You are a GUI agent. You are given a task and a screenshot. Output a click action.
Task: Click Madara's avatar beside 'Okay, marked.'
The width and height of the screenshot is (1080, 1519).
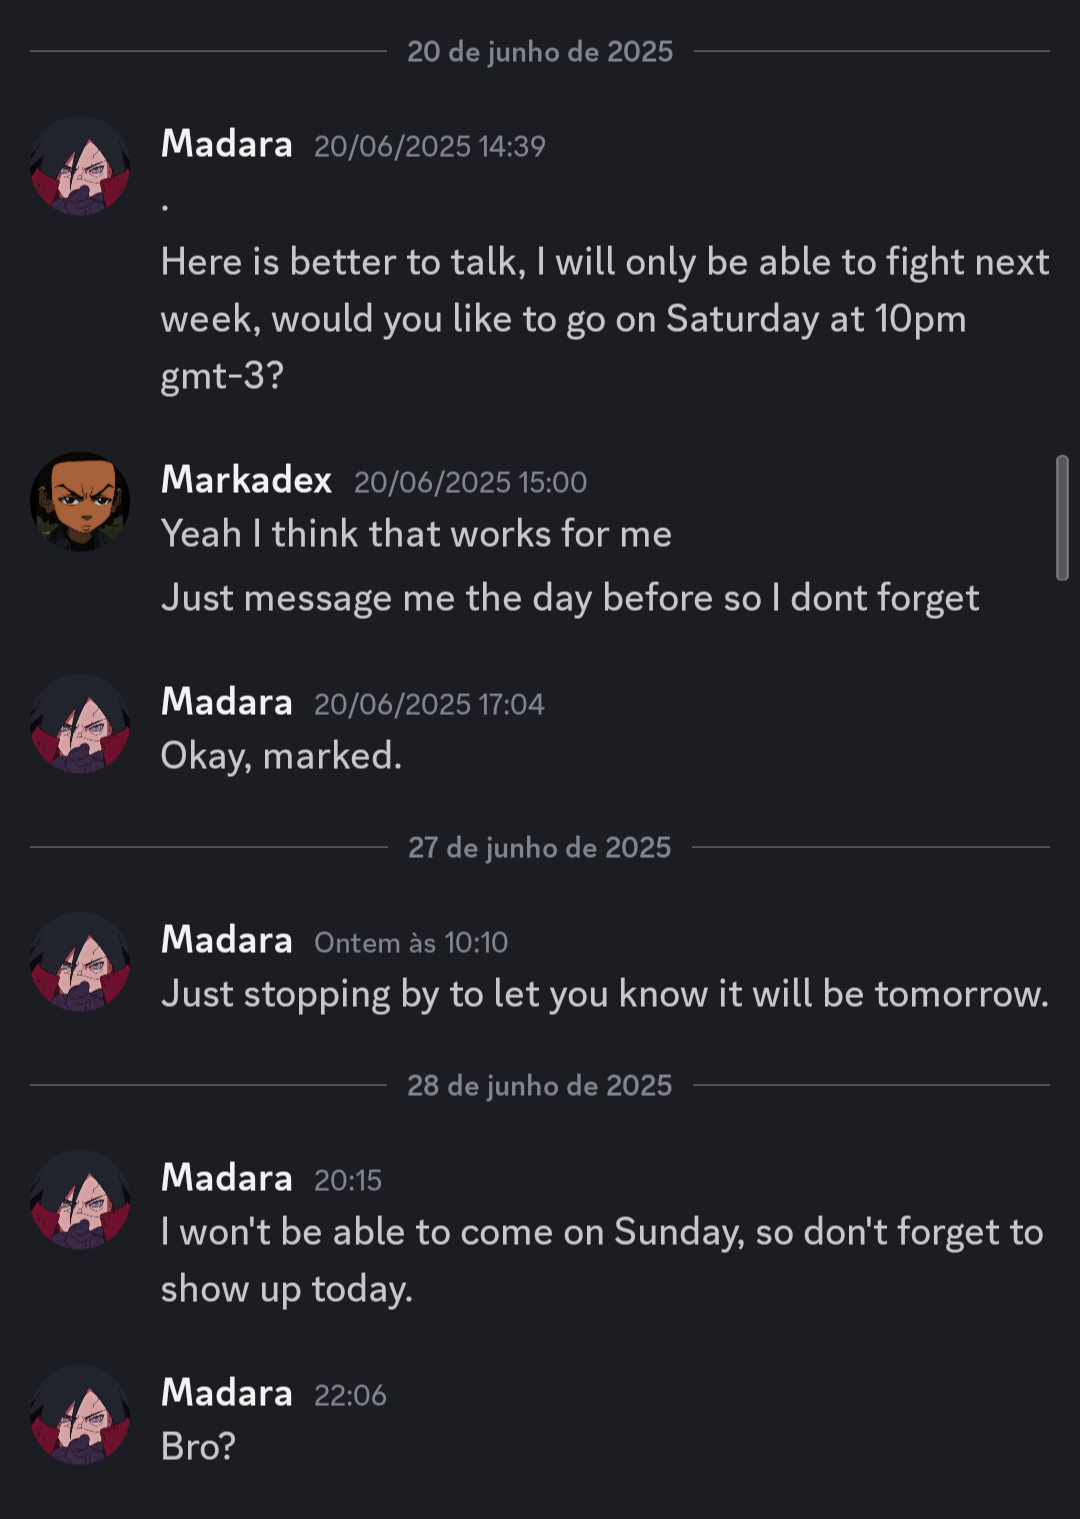click(x=80, y=724)
